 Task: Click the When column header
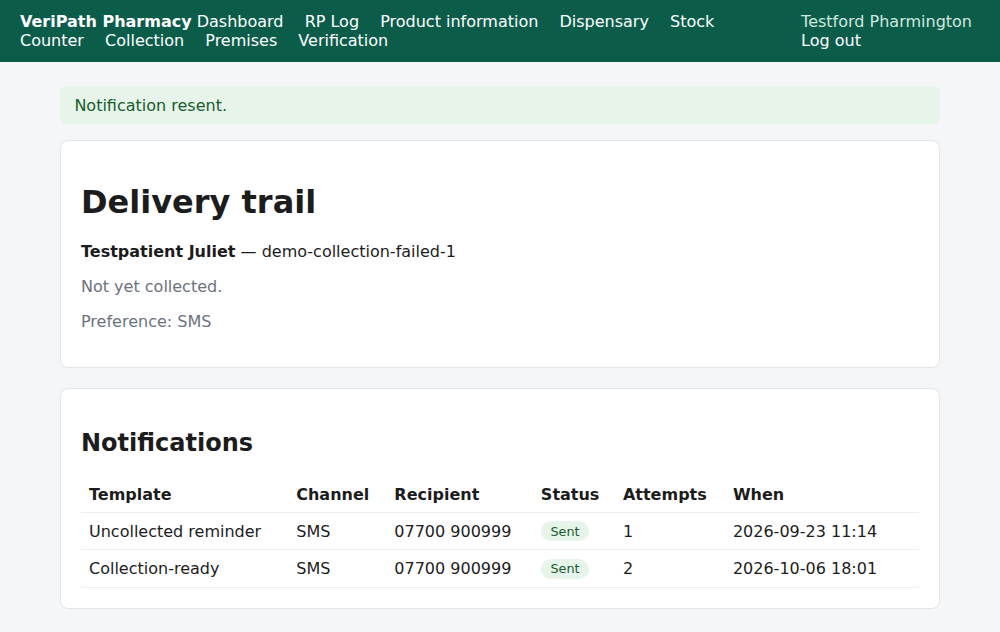[758, 494]
